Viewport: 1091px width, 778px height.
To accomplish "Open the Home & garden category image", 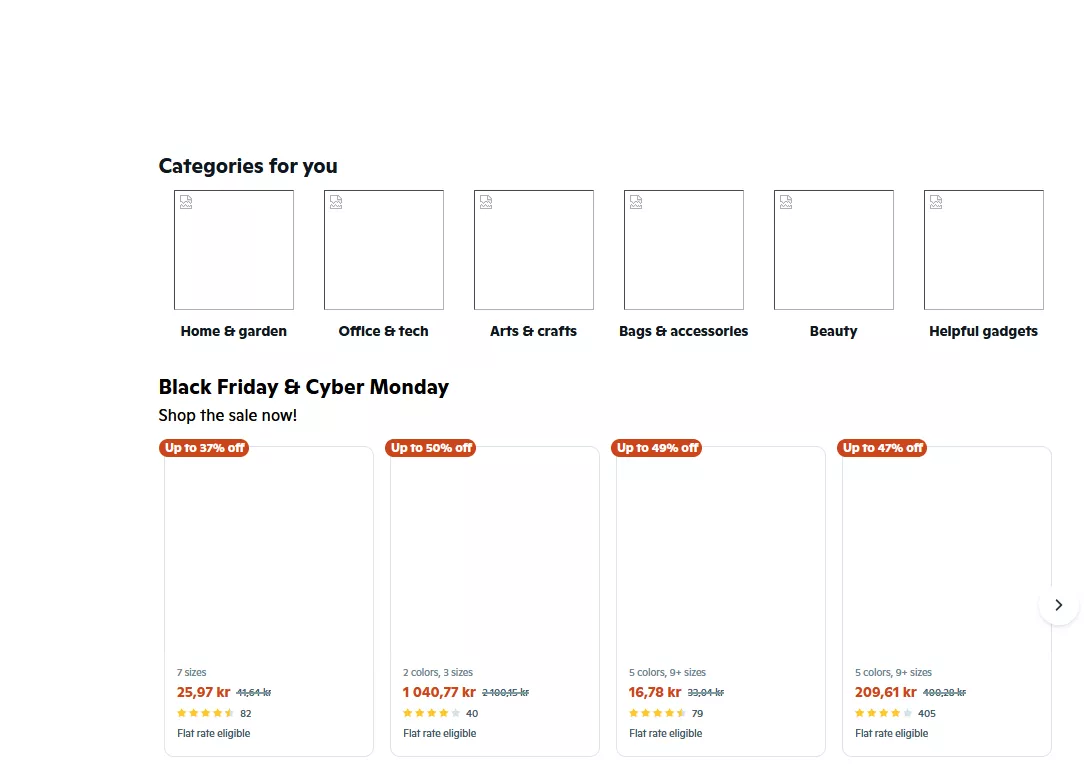I will click(x=234, y=250).
